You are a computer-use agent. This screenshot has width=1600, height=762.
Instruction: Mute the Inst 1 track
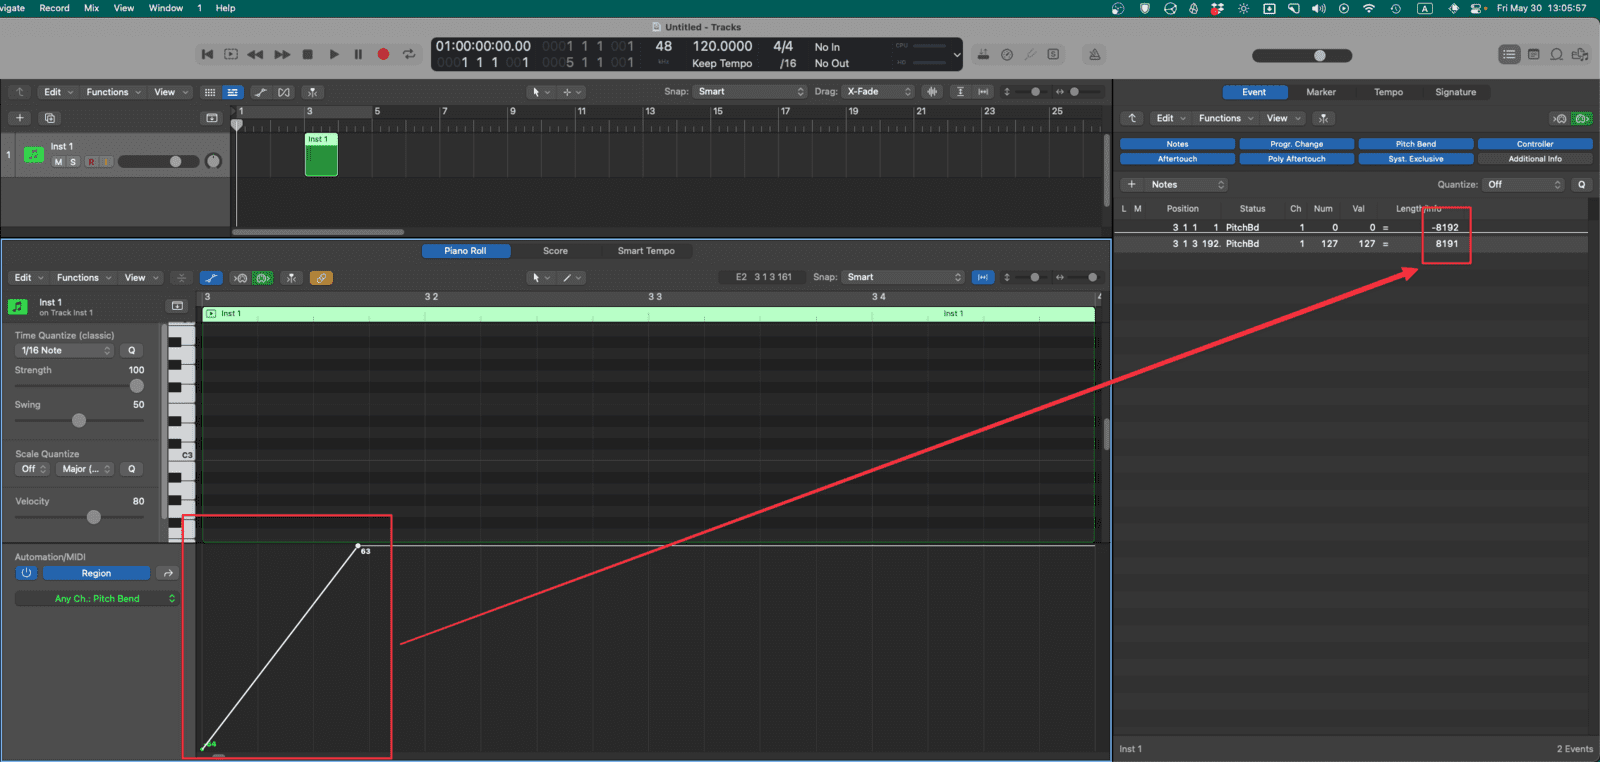click(x=58, y=162)
